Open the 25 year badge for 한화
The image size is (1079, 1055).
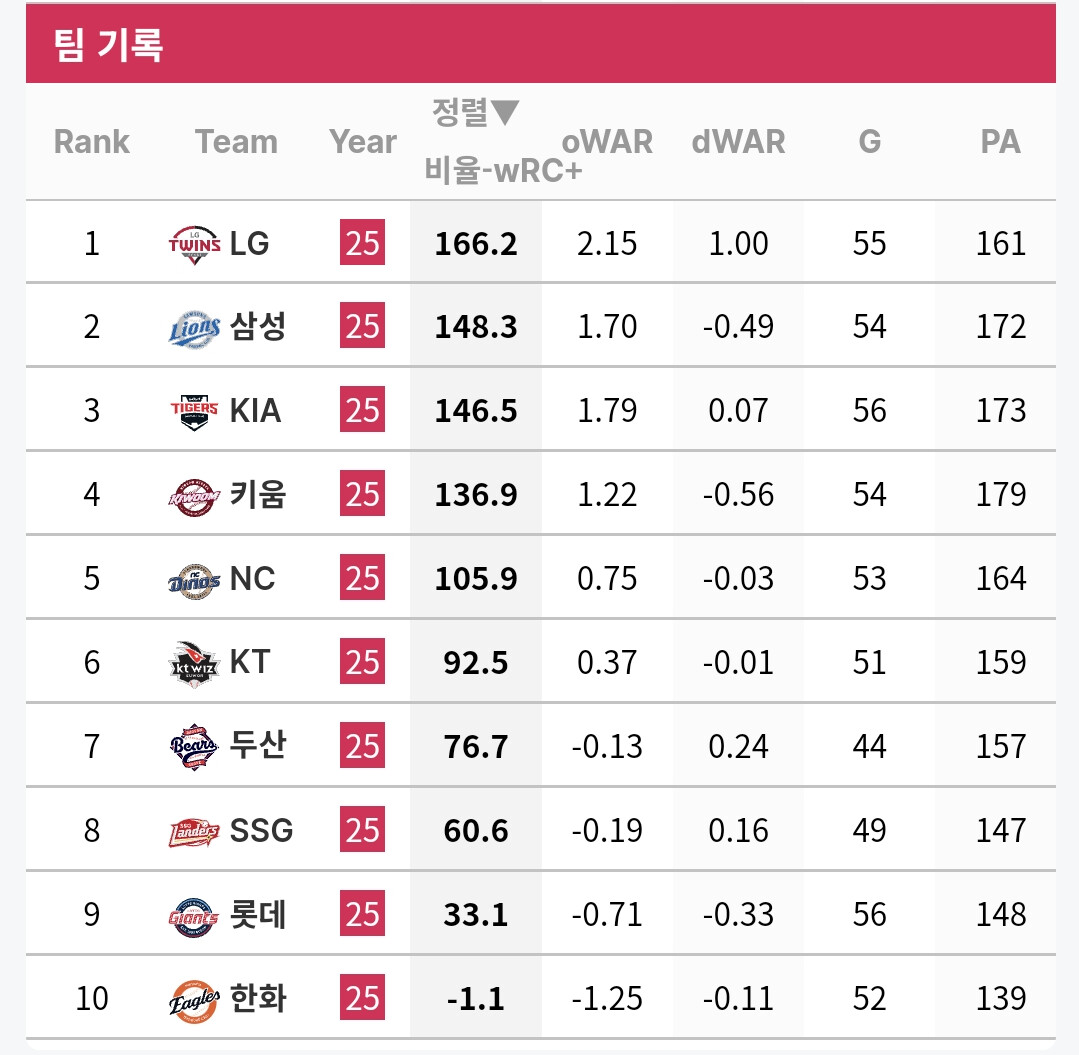[363, 997]
